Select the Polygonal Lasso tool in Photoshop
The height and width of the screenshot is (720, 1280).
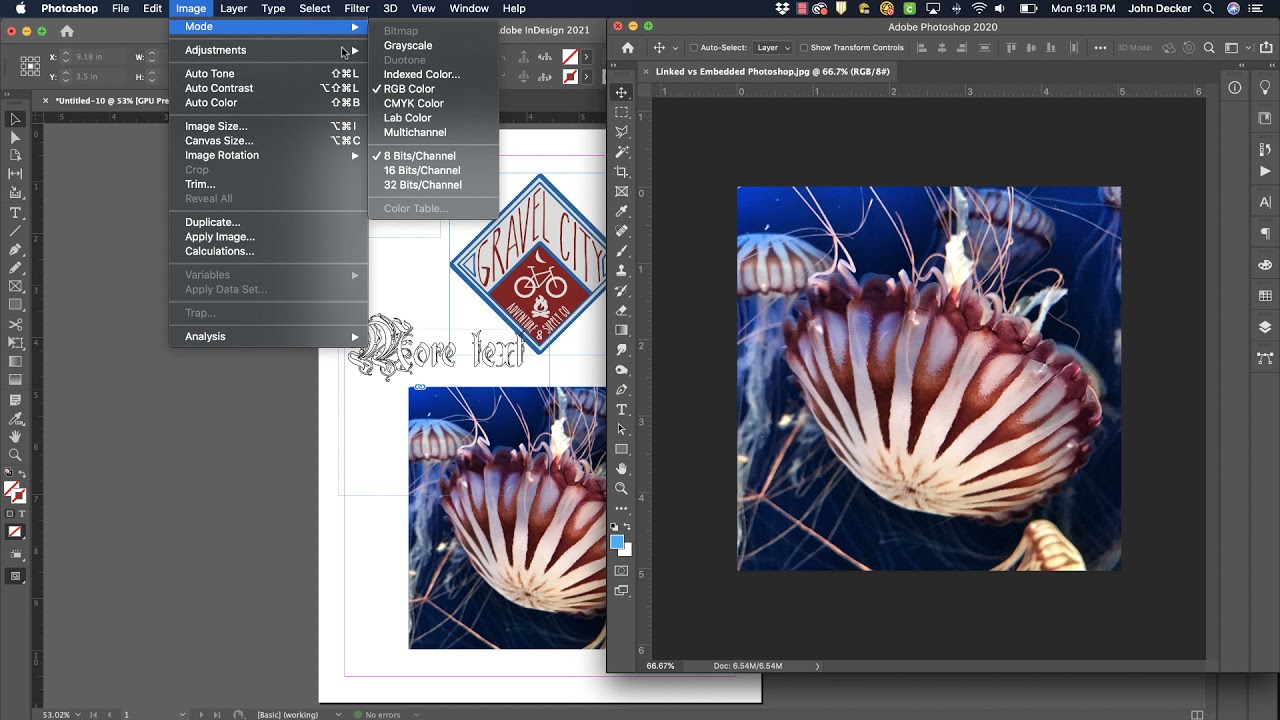point(621,132)
